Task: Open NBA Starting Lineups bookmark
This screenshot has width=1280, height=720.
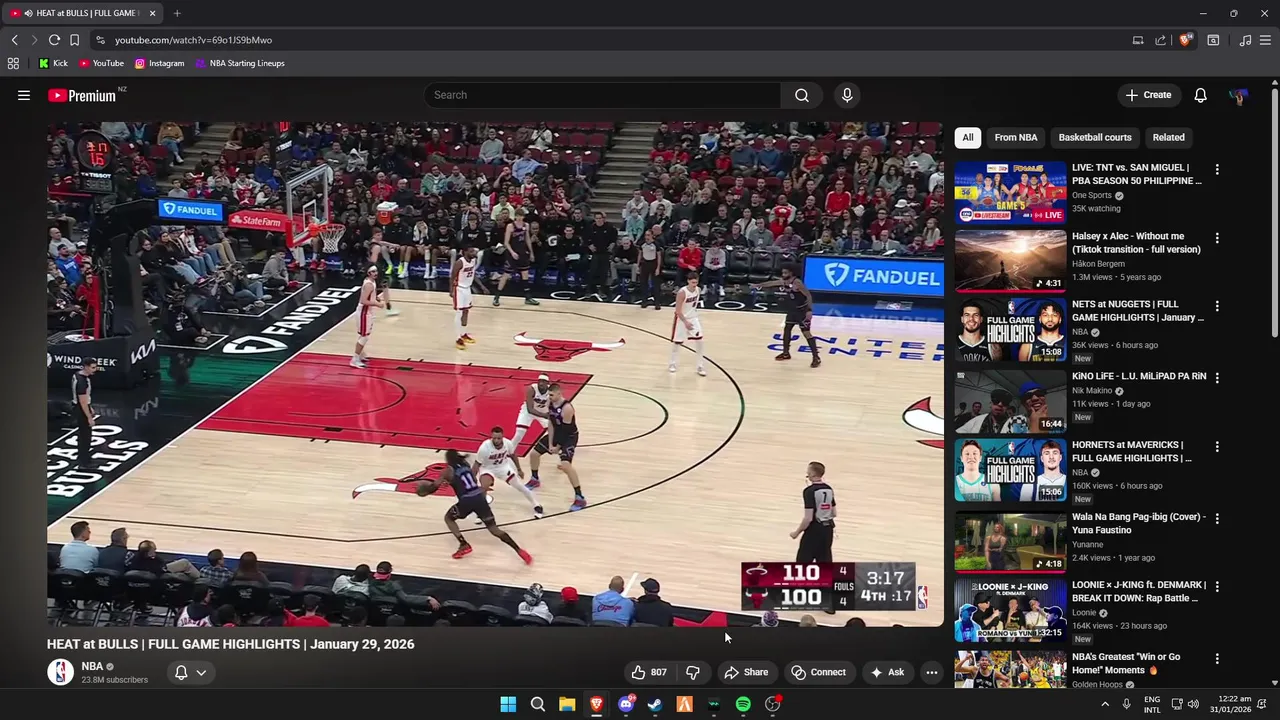Action: point(240,63)
